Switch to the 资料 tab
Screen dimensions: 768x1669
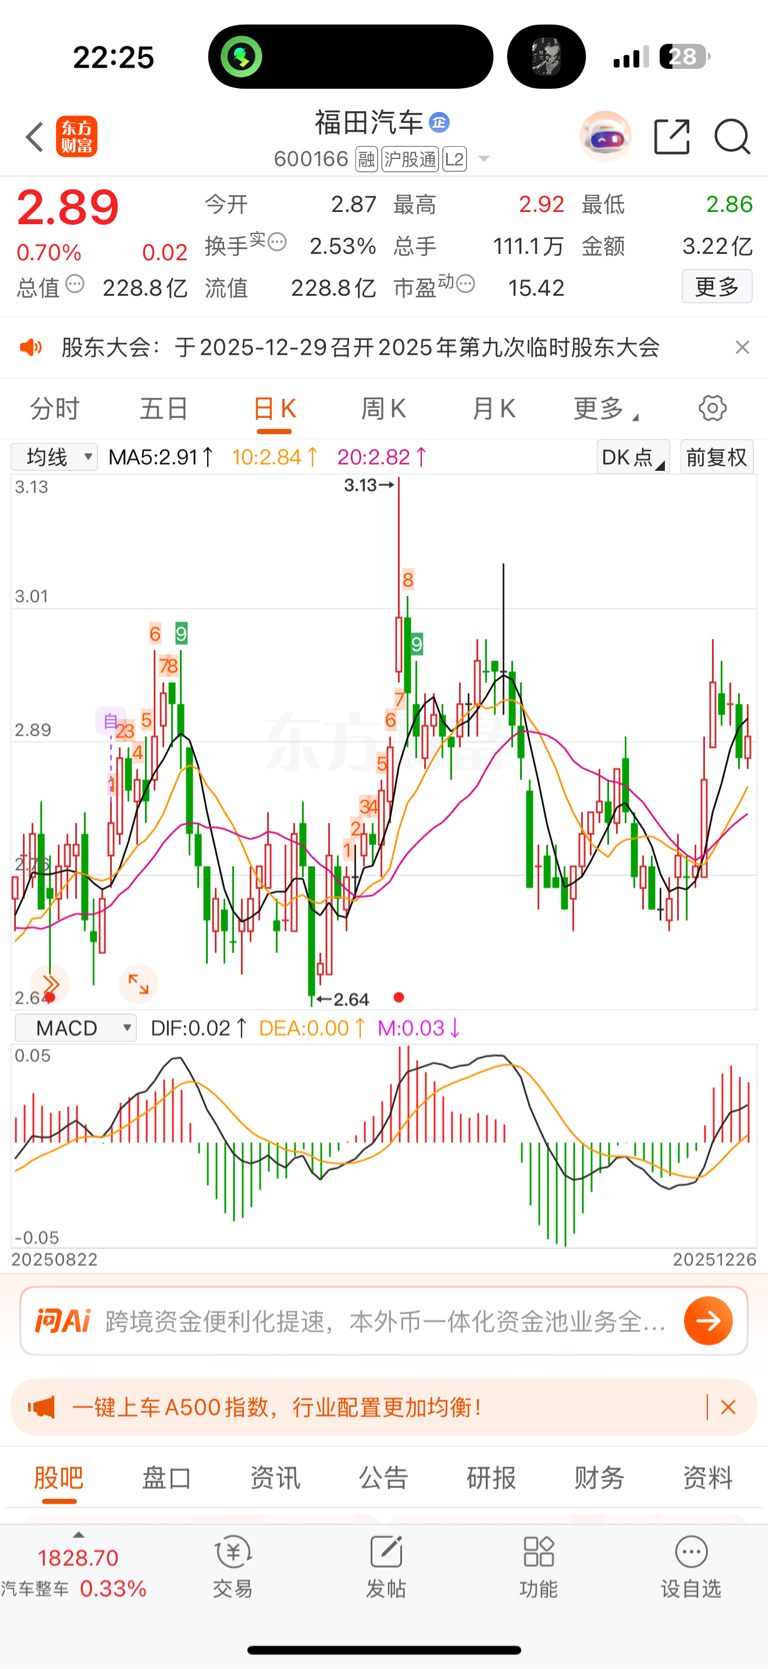coord(708,1478)
